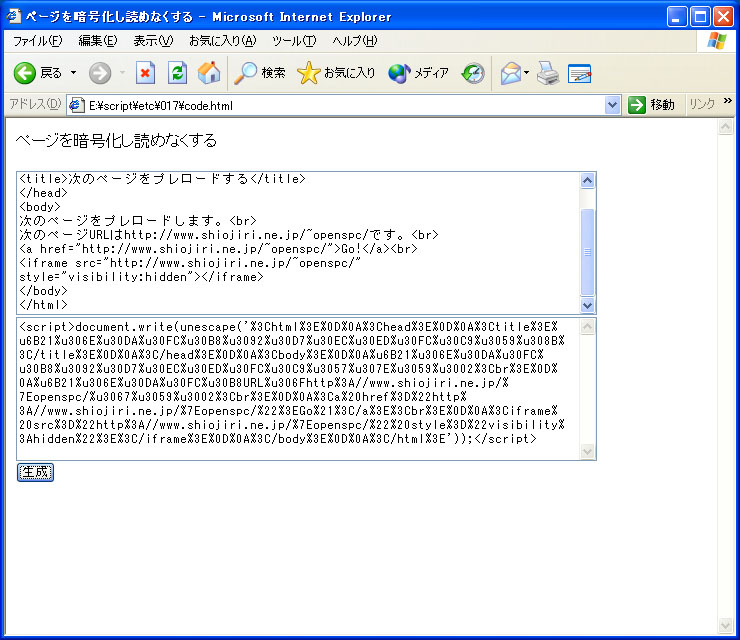Click the Edit page toolbar icon

[x=580, y=73]
